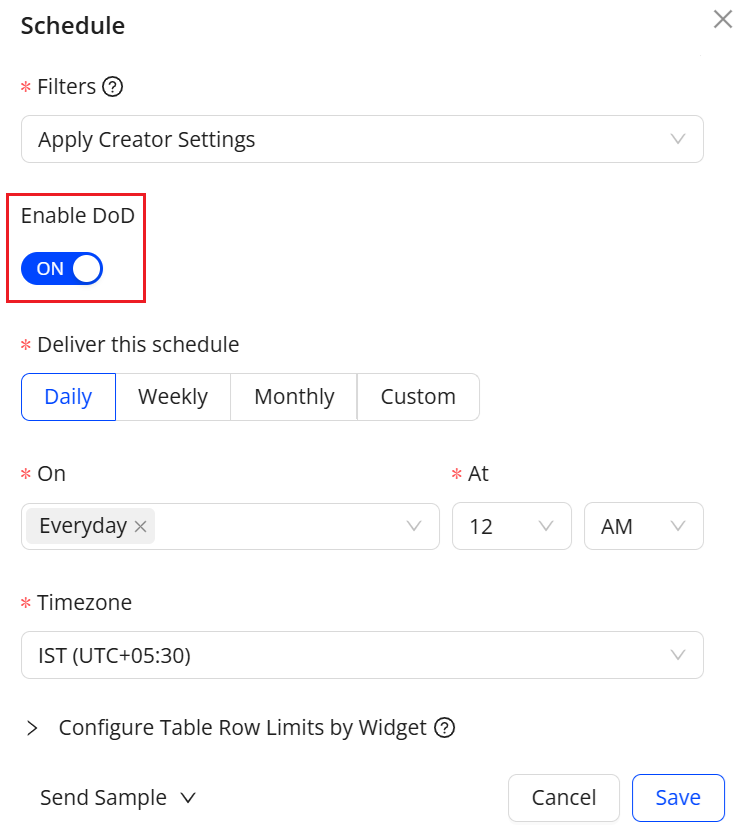Open the hour dropdown showing 12
The image size is (743, 828).
coord(511,526)
